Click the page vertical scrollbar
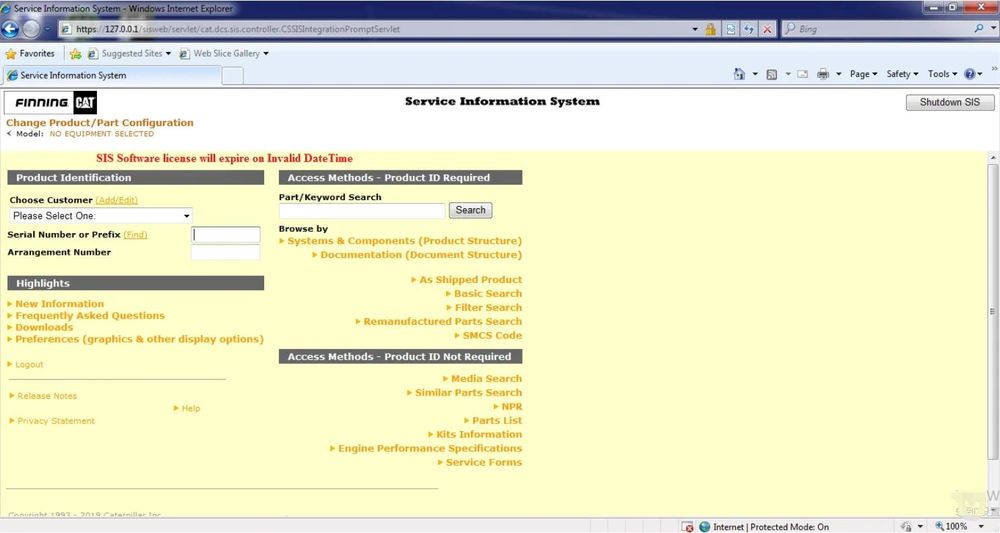The image size is (1000, 533). tap(993, 312)
